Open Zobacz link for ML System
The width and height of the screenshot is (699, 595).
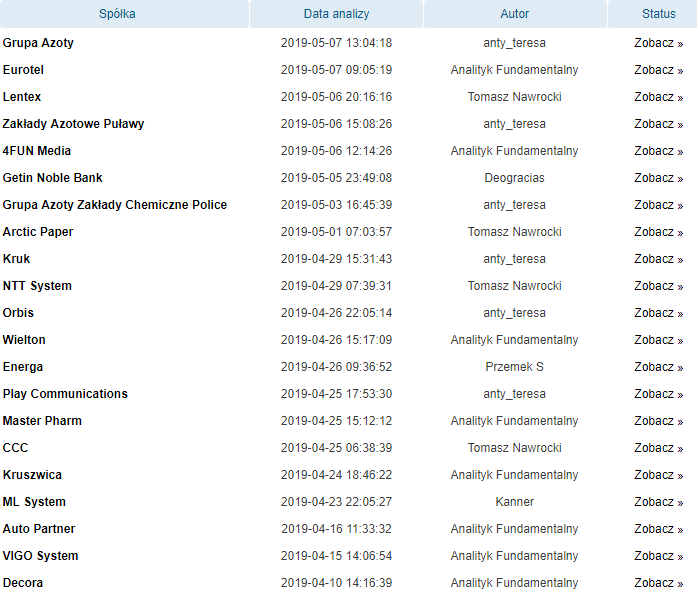pos(658,502)
